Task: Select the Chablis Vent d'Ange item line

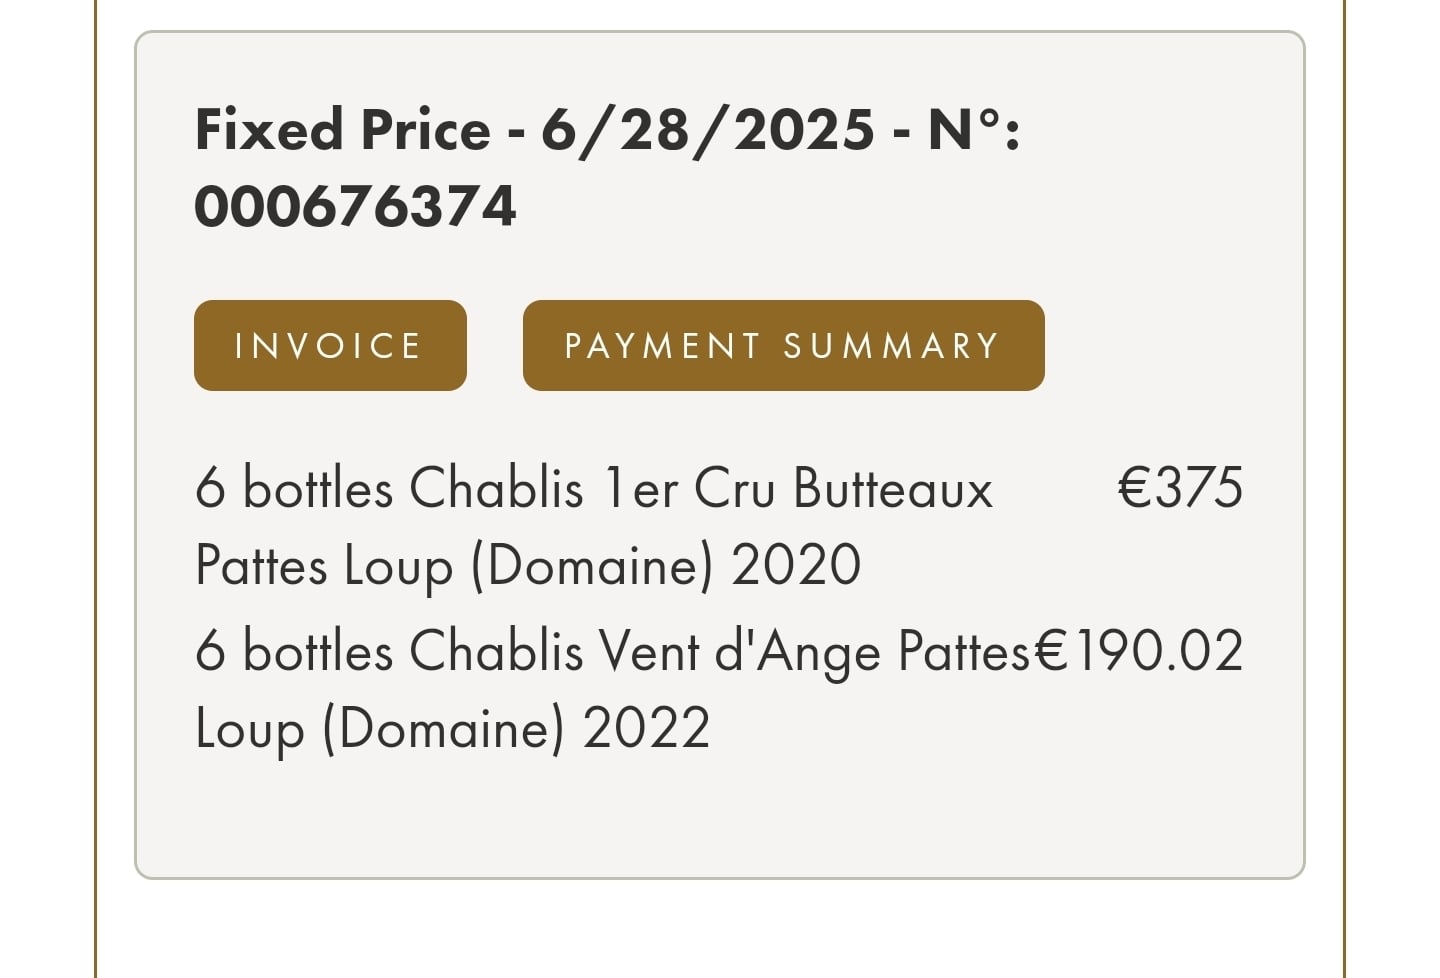Action: (612, 651)
